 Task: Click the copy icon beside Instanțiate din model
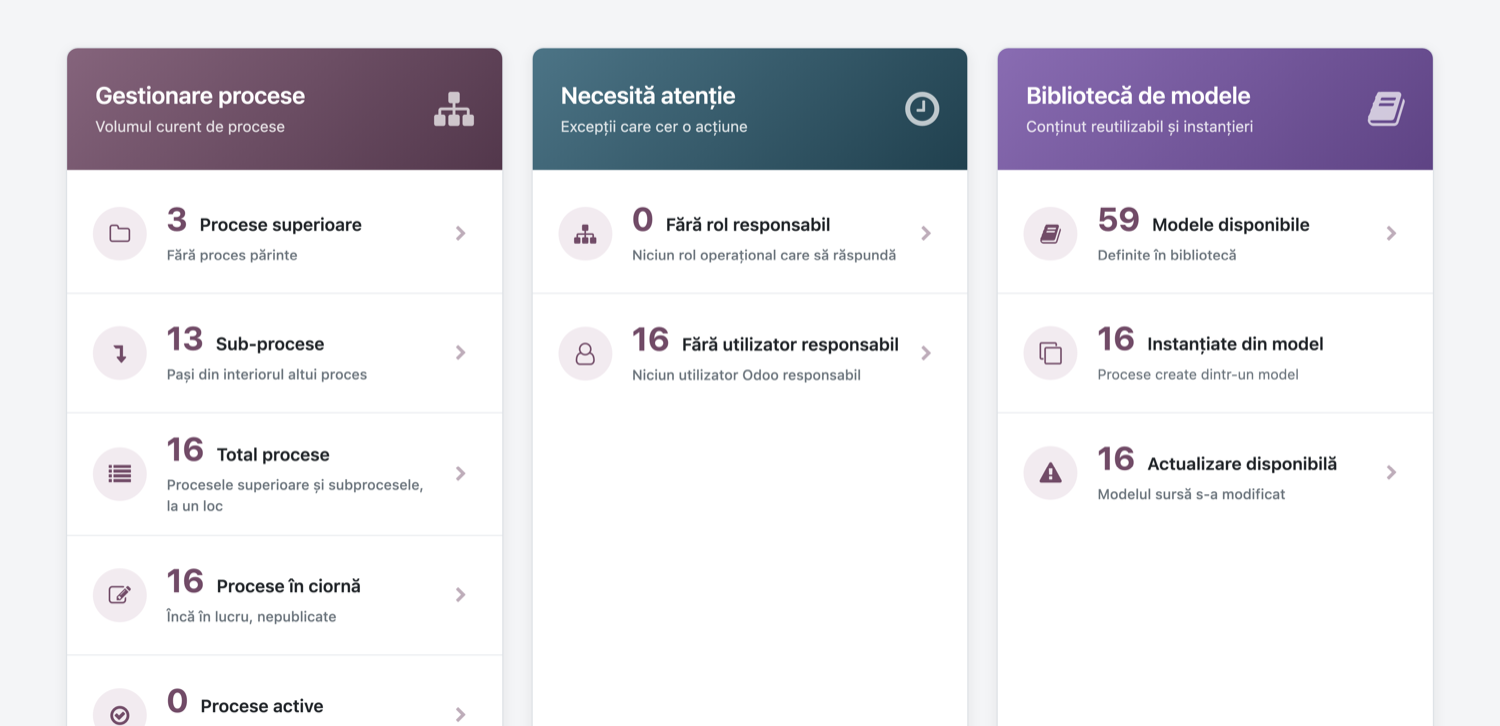click(x=1050, y=353)
